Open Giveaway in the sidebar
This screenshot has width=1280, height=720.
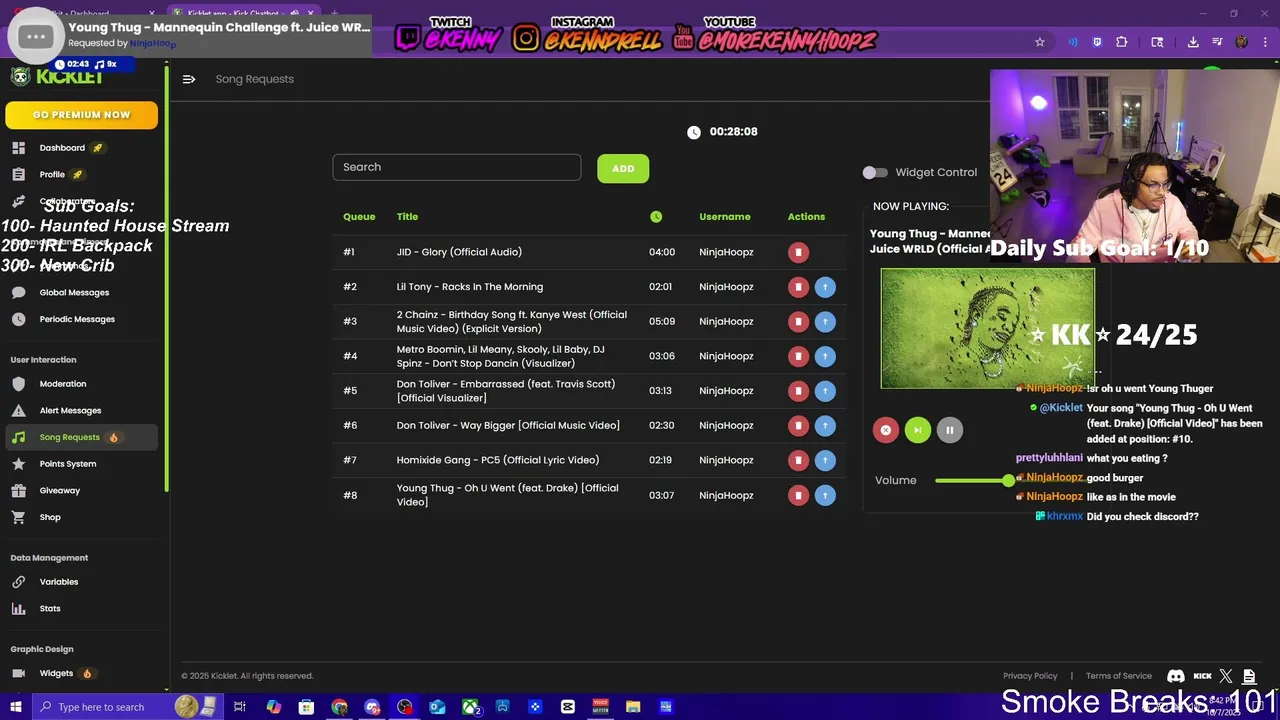coord(82,490)
